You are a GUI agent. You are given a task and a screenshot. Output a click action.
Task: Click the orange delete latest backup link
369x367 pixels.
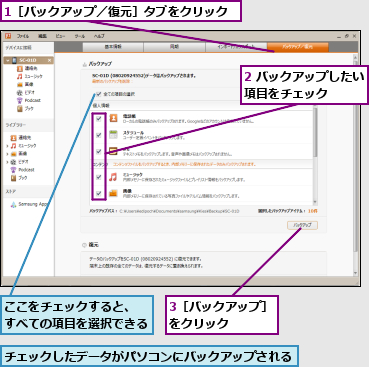click(112, 81)
